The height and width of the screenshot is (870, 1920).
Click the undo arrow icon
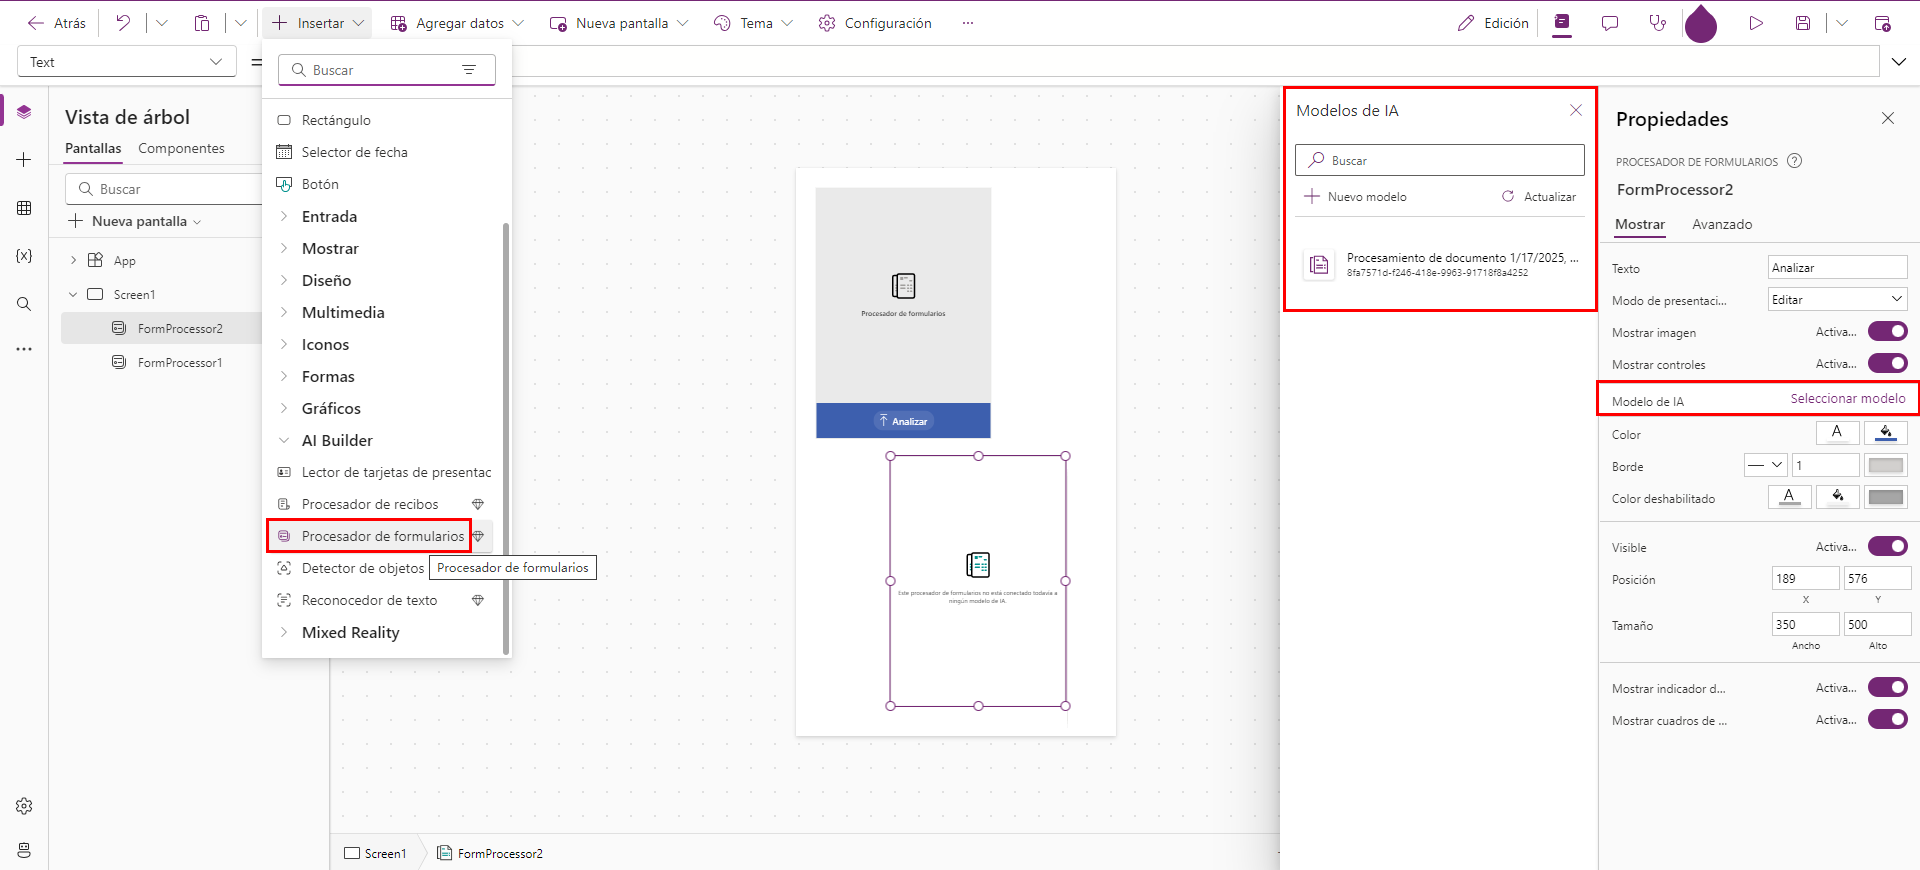(x=123, y=23)
